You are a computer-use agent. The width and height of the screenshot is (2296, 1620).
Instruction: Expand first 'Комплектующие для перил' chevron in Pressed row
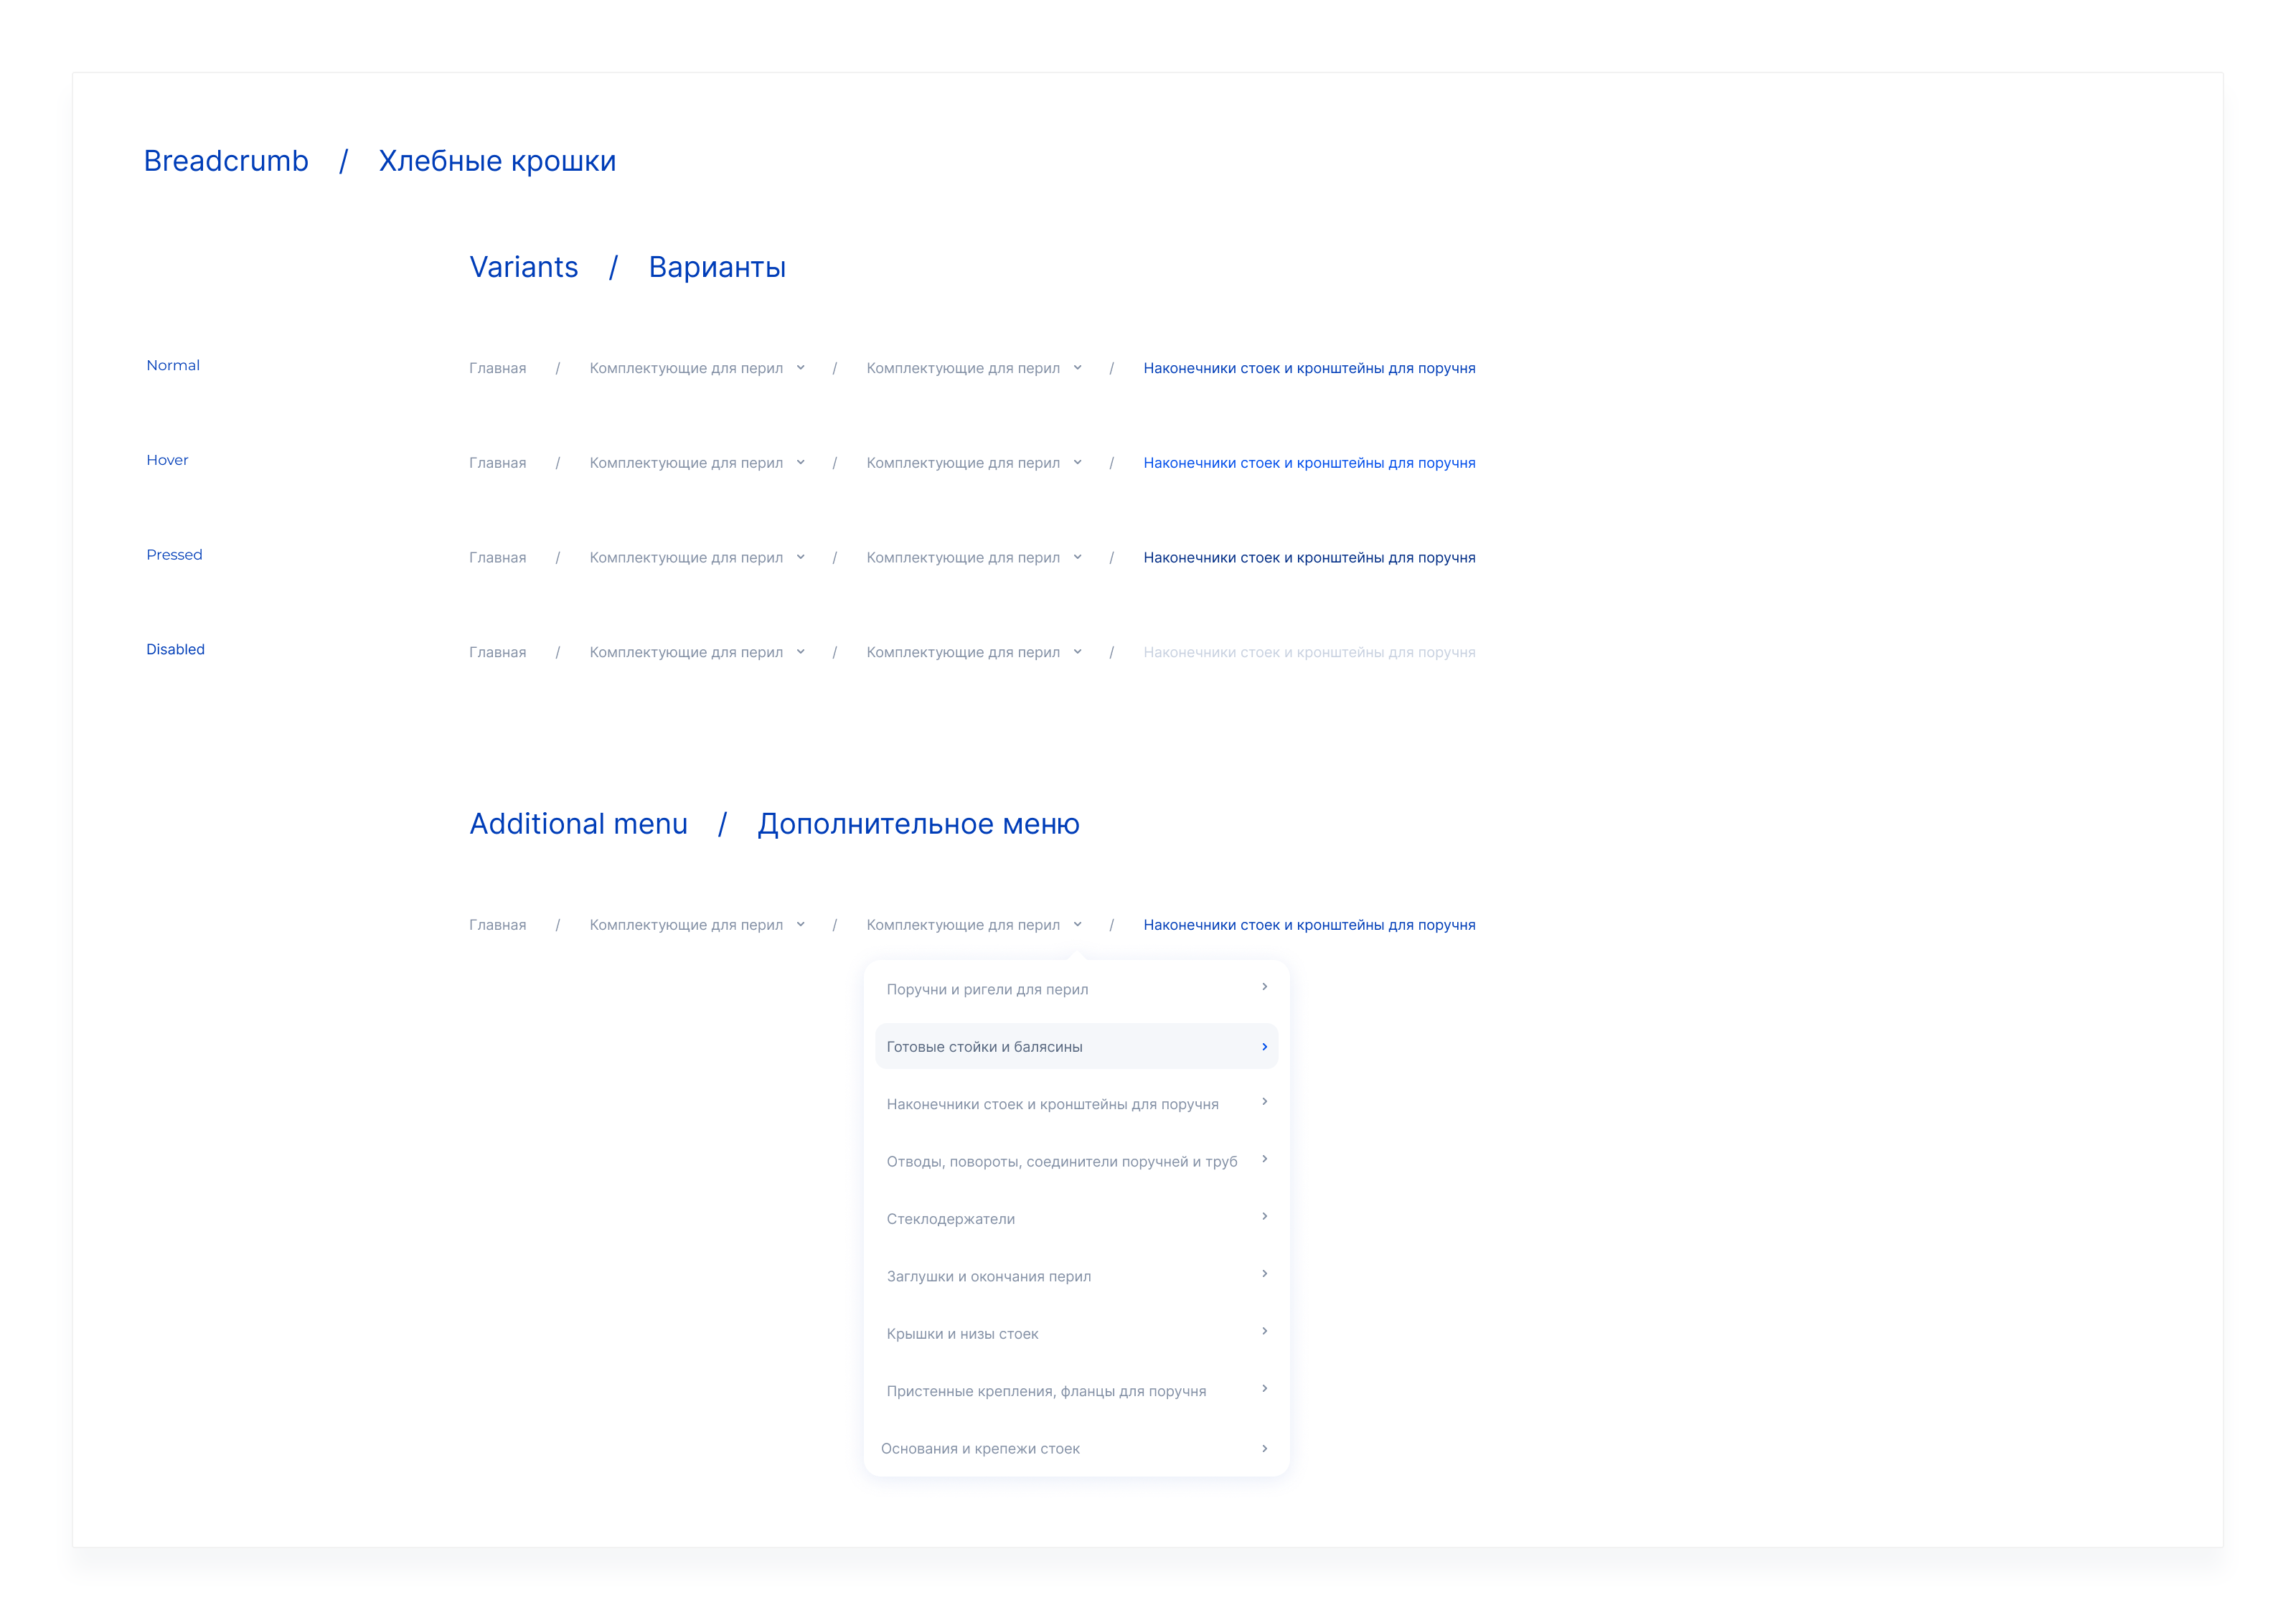tap(800, 558)
